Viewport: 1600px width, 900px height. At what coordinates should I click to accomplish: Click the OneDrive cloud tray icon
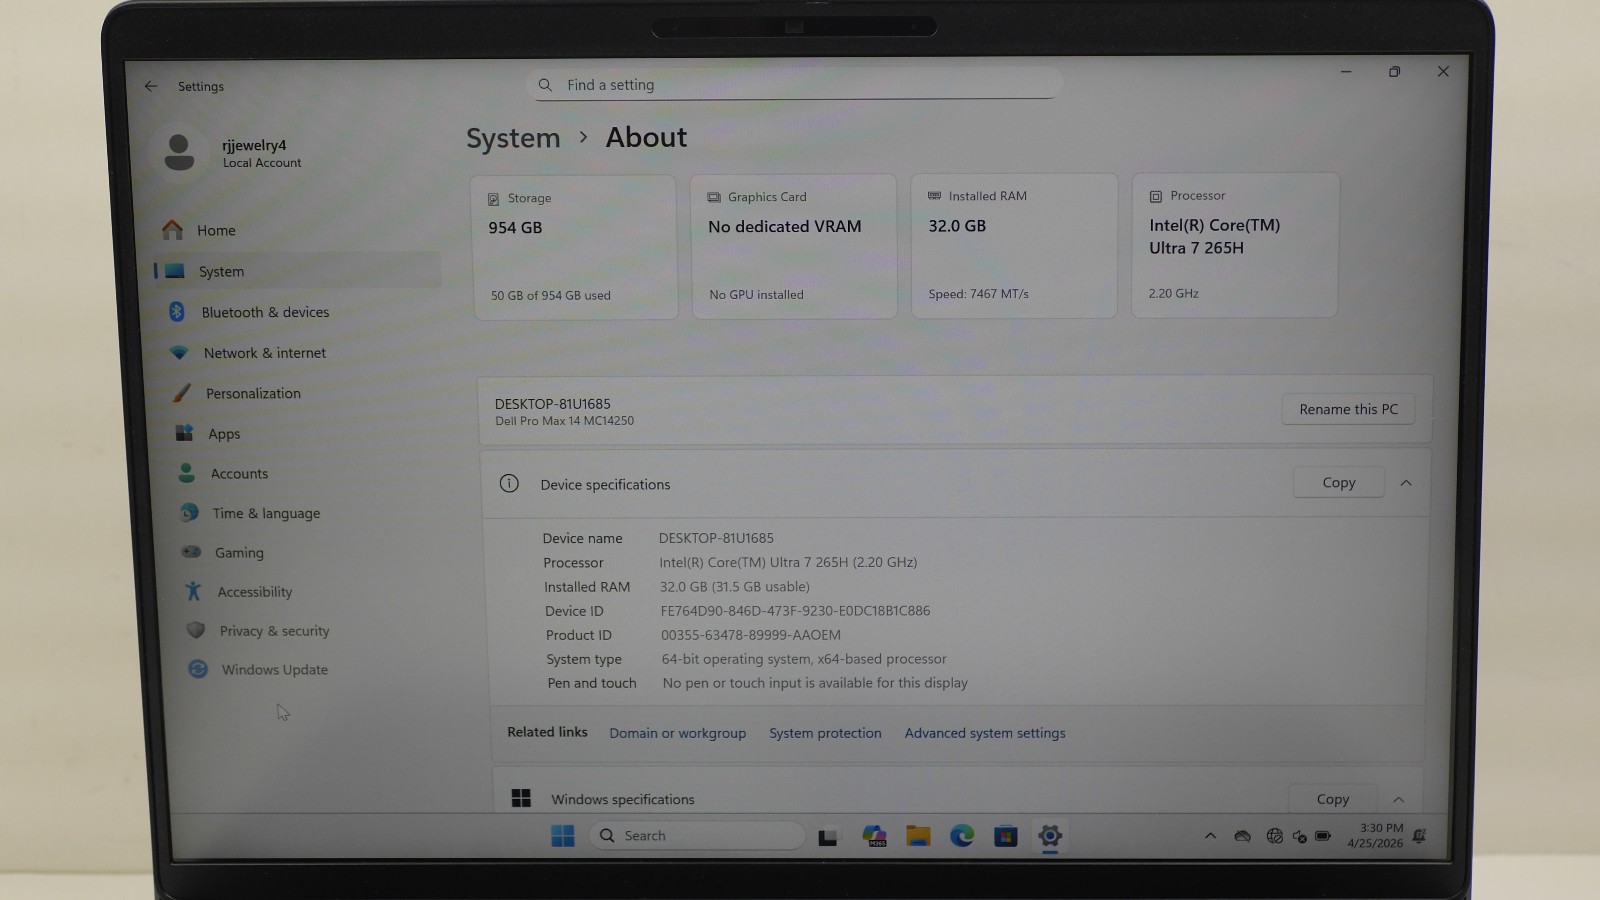pos(1243,836)
